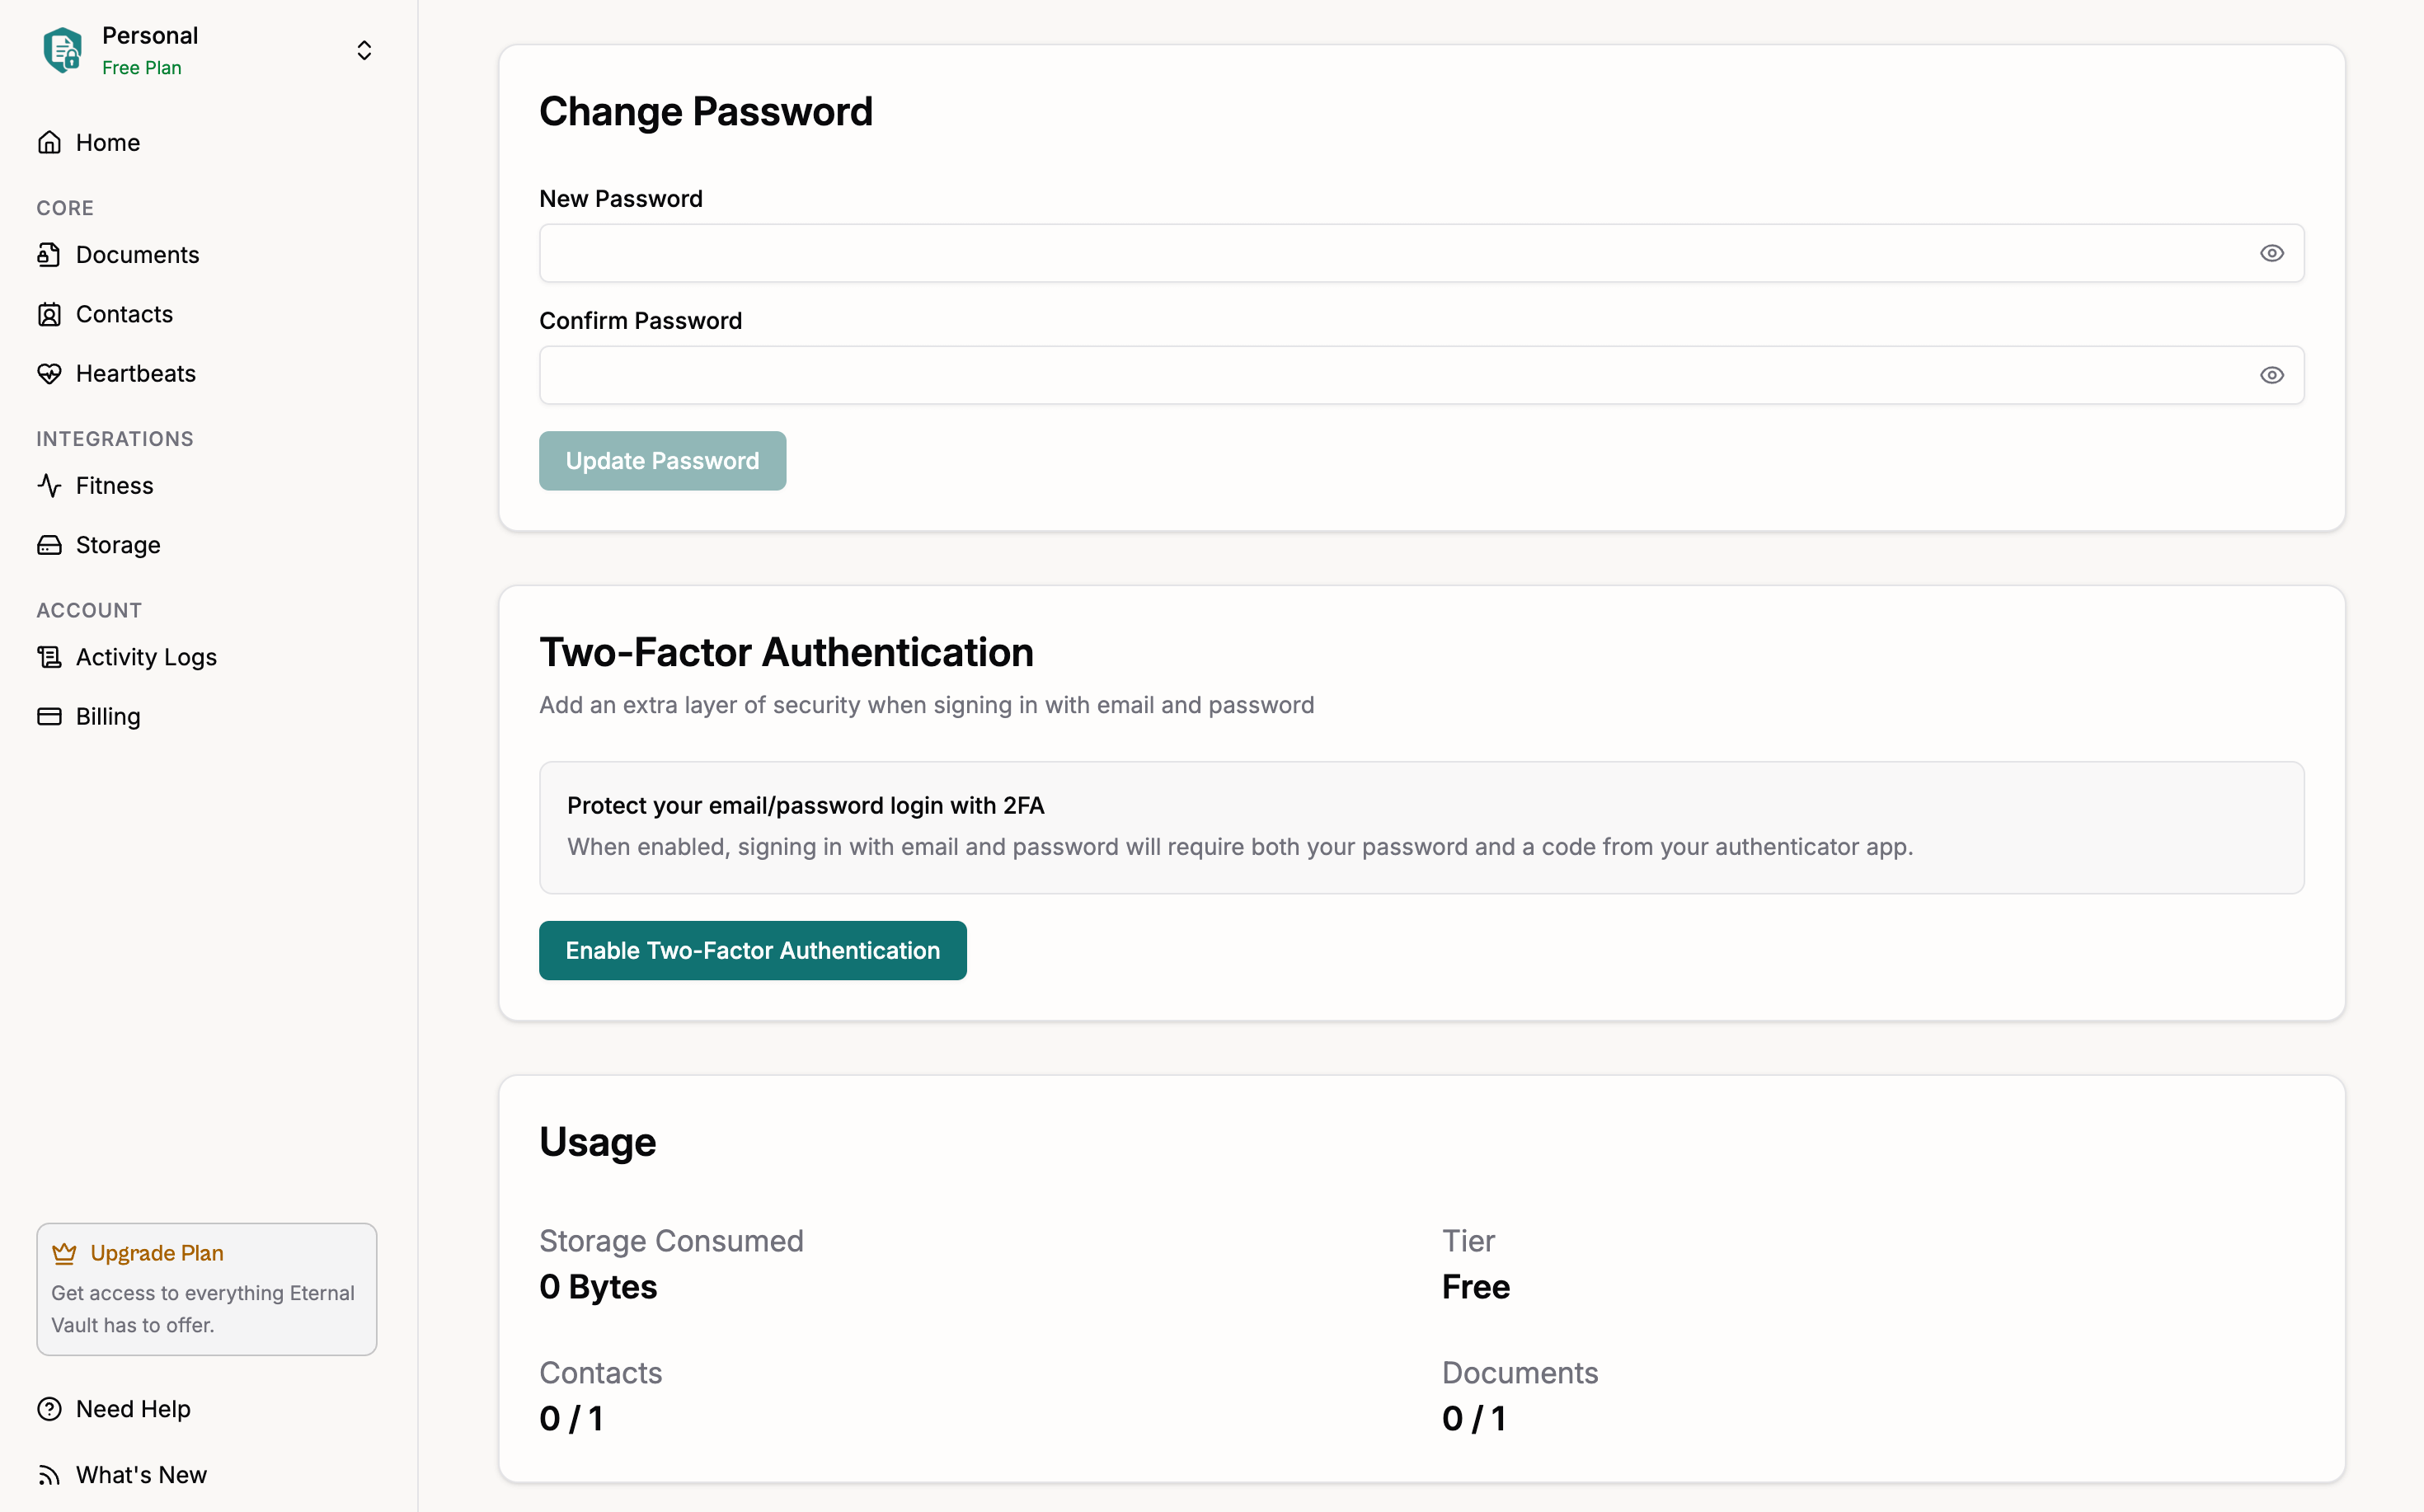The height and width of the screenshot is (1512, 2424).
Task: Click the Upgrade Plan crown icon
Action: pos(64,1253)
